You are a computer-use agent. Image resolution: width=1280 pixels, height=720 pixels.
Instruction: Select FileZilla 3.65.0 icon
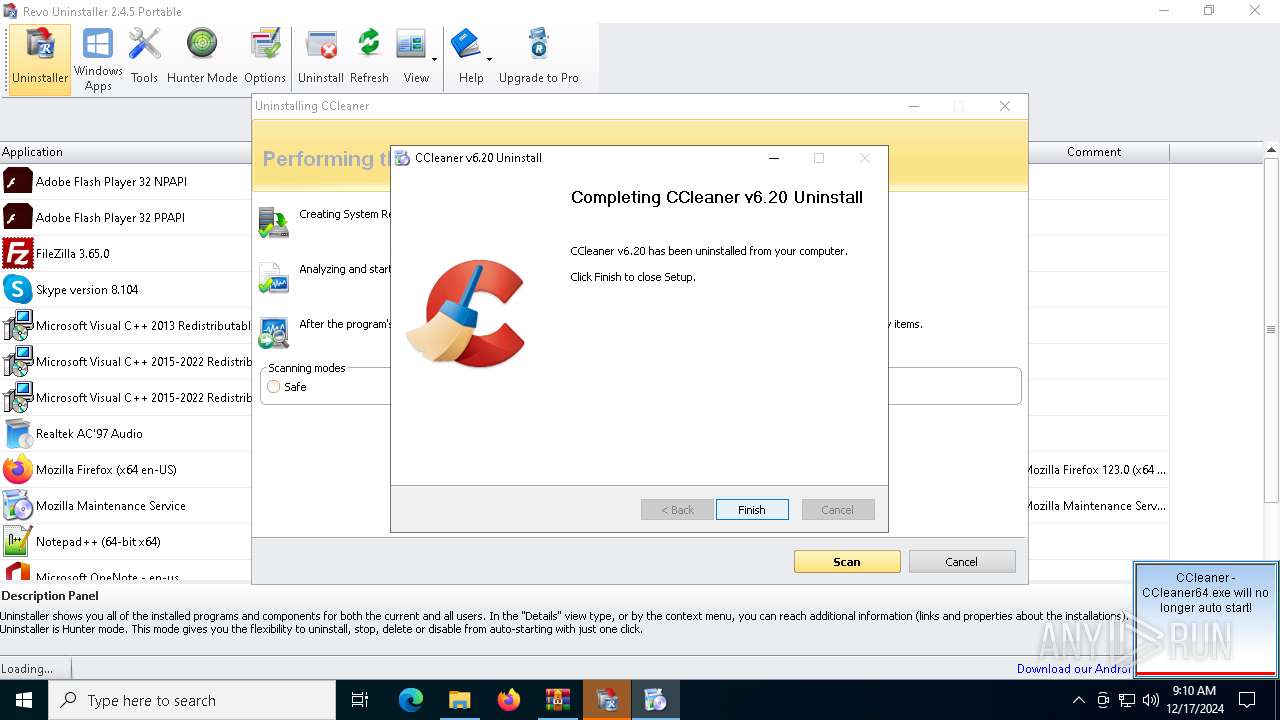tap(18, 253)
